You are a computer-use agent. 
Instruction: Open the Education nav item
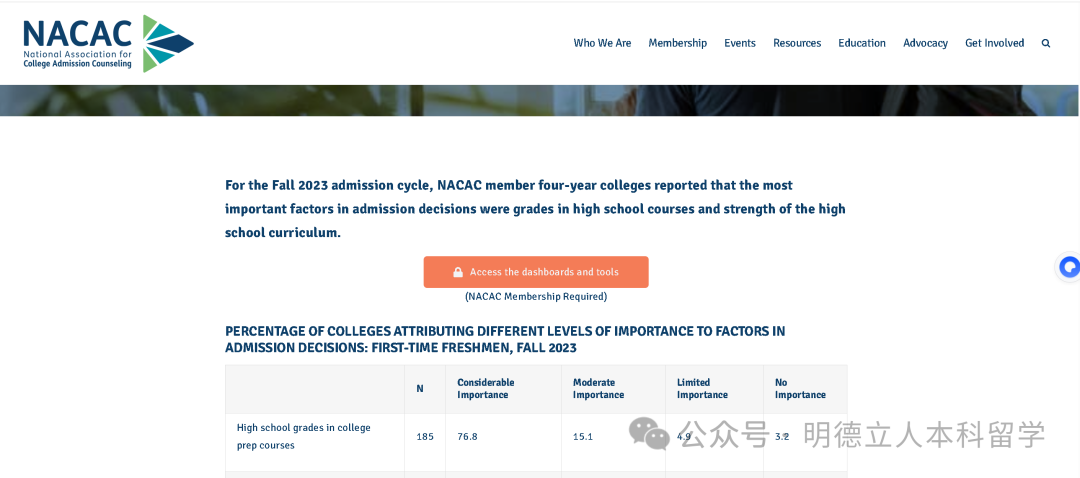862,43
